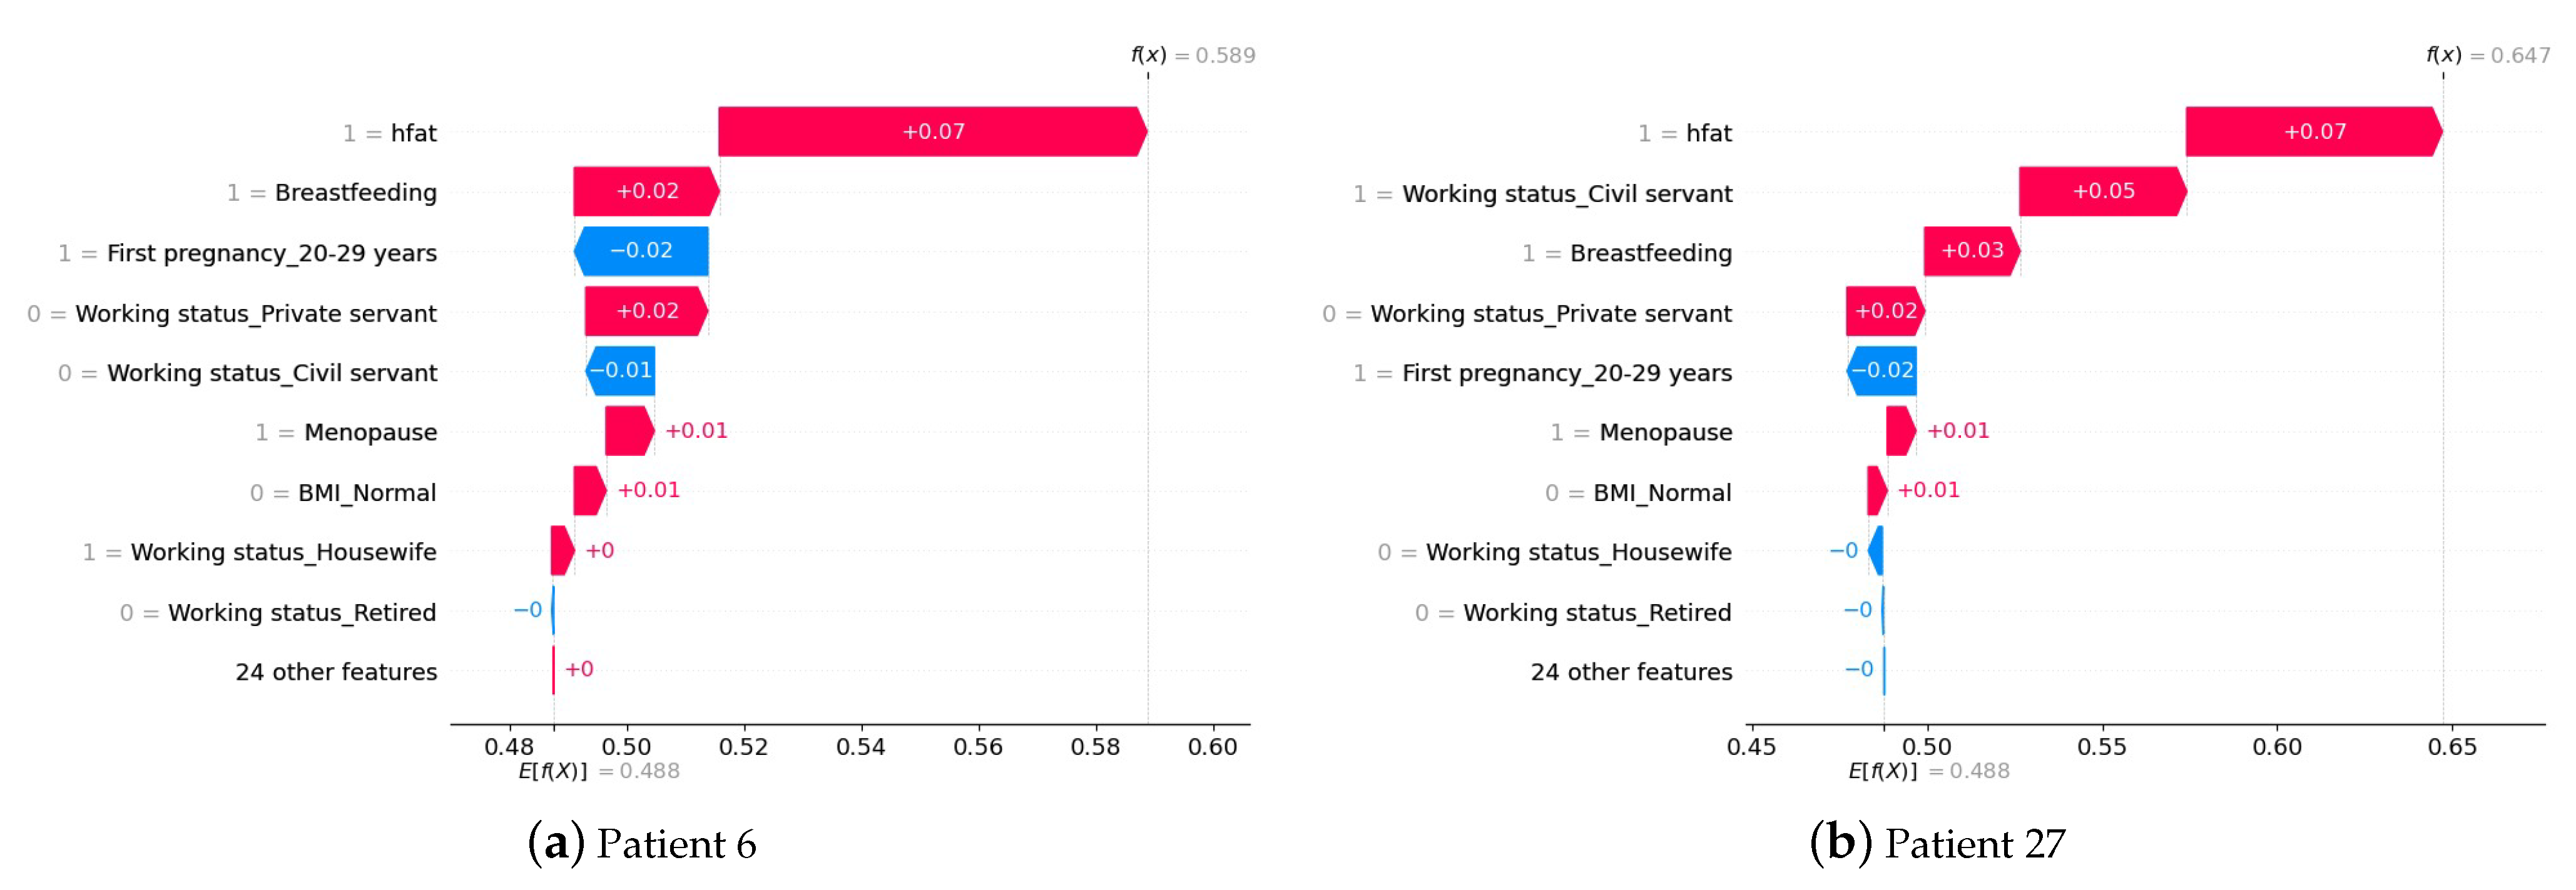The image size is (2576, 890).
Task: Click the f(x) = 0.647 label
Action: 2487,55
